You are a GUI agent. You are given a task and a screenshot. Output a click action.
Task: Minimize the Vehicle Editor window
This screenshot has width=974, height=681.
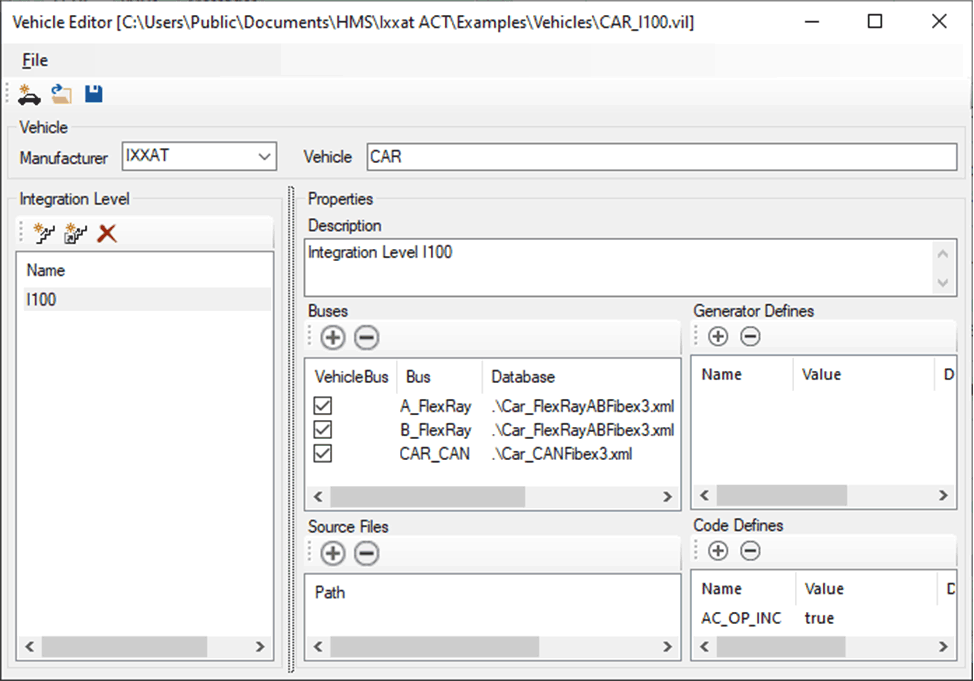(x=811, y=22)
